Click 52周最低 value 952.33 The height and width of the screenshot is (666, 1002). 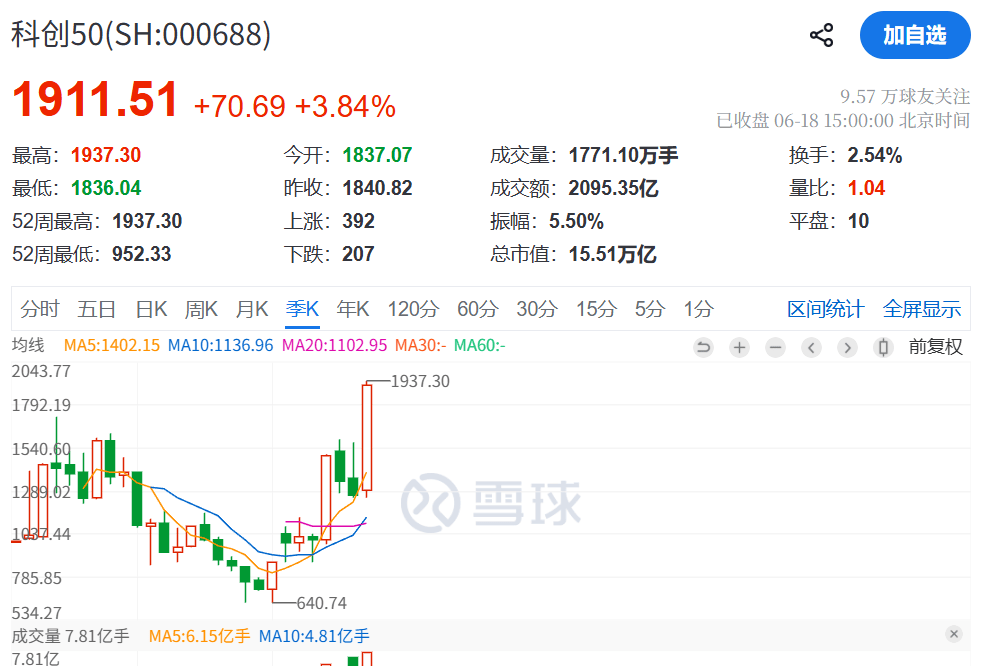click(x=142, y=254)
